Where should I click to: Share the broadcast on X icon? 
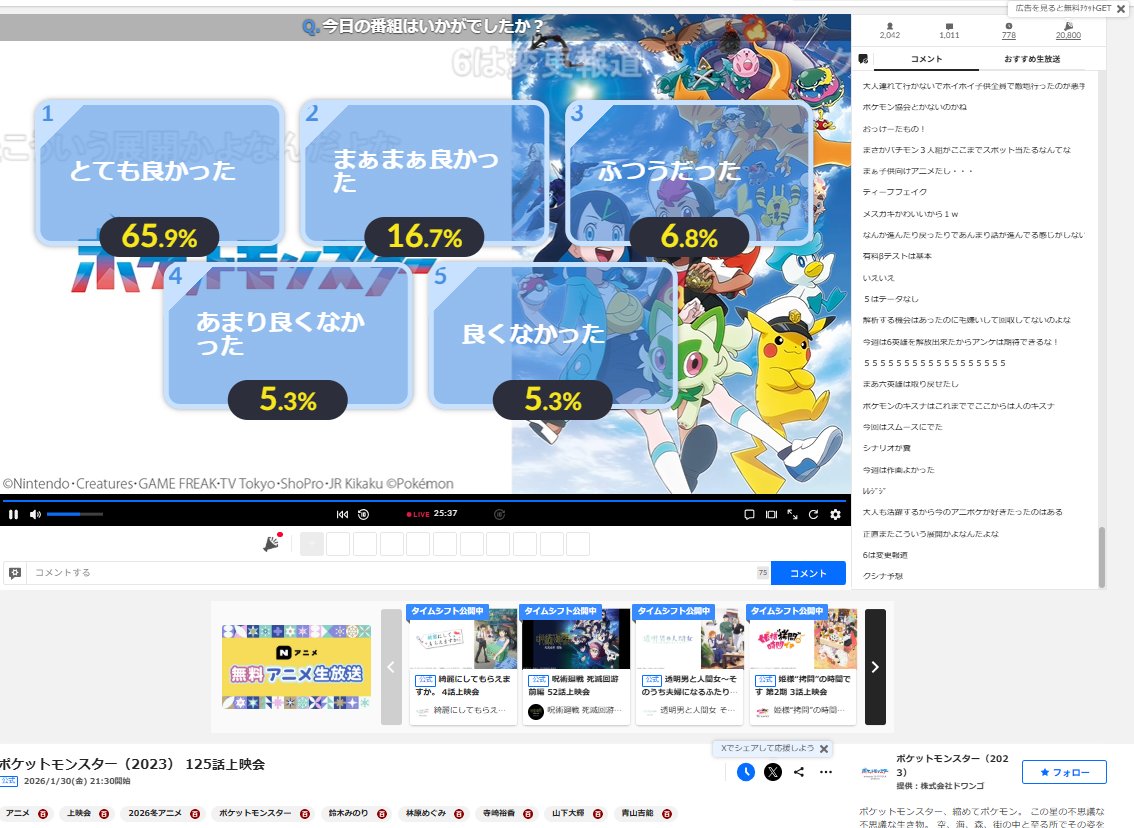tap(773, 772)
